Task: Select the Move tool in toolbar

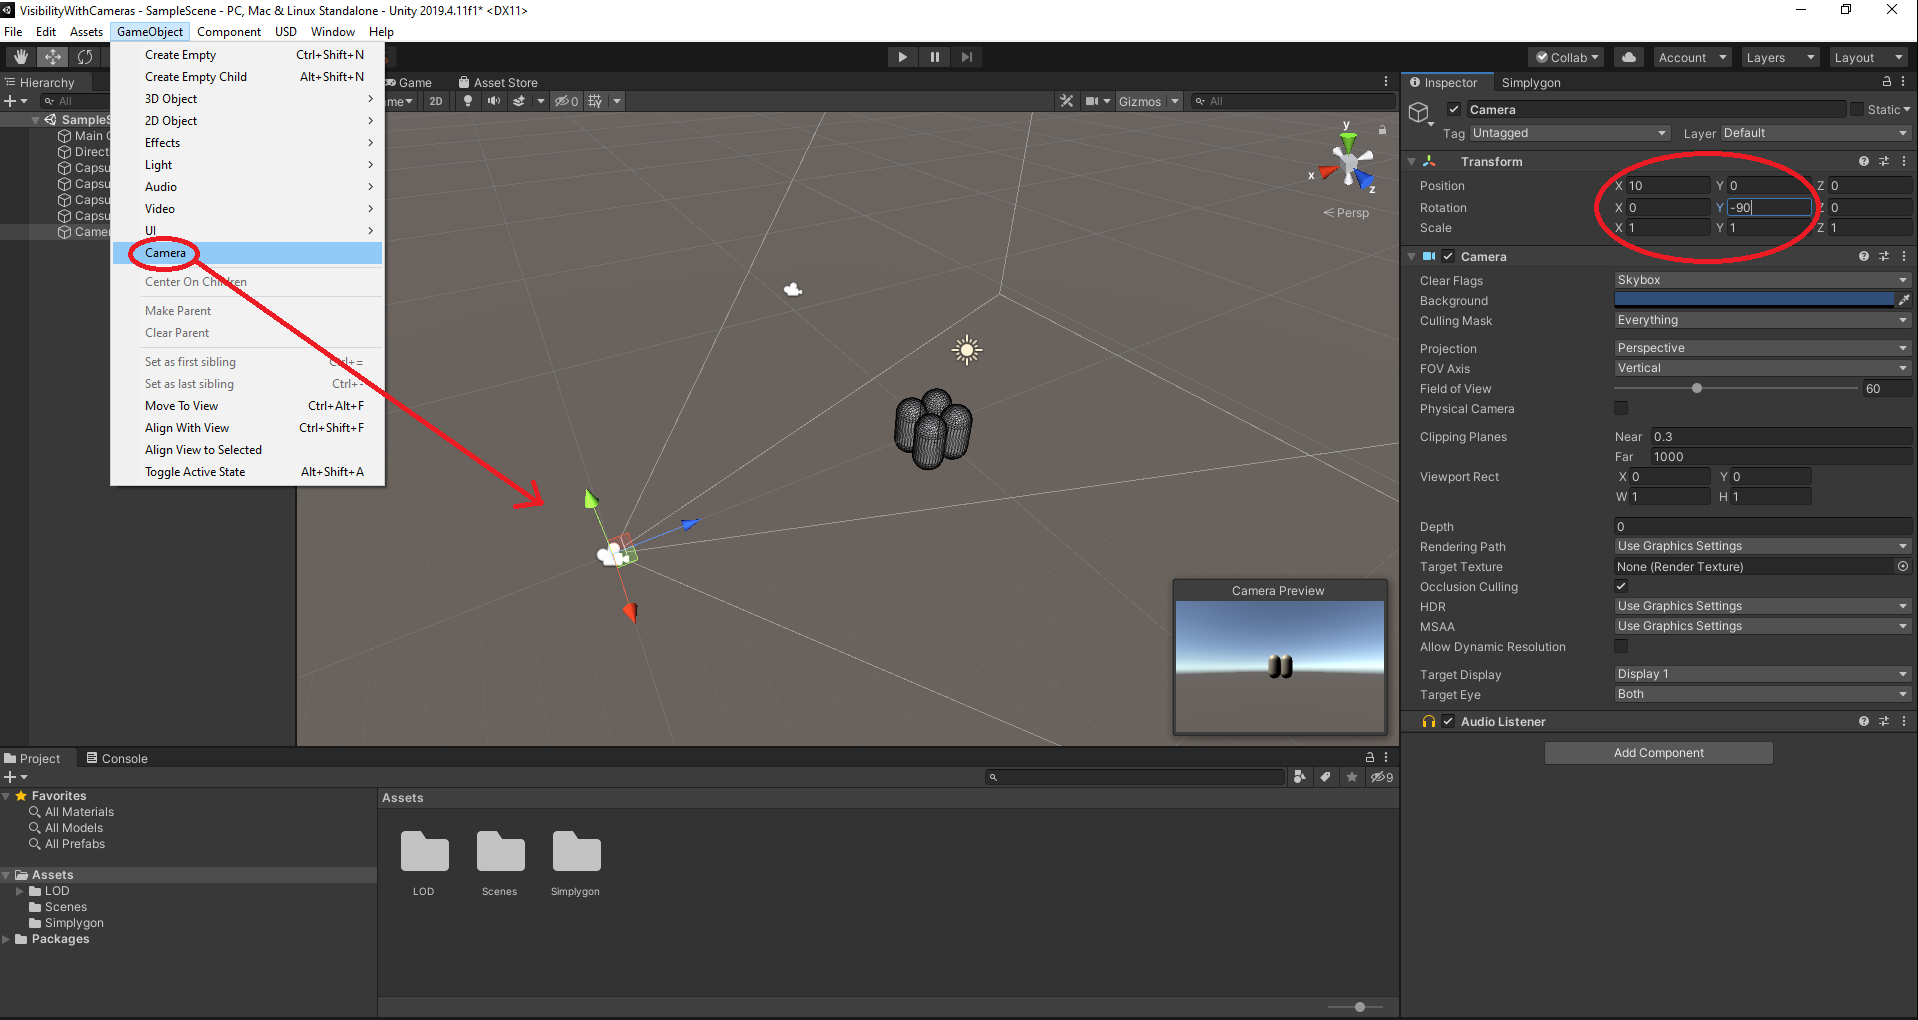Action: click(52, 57)
